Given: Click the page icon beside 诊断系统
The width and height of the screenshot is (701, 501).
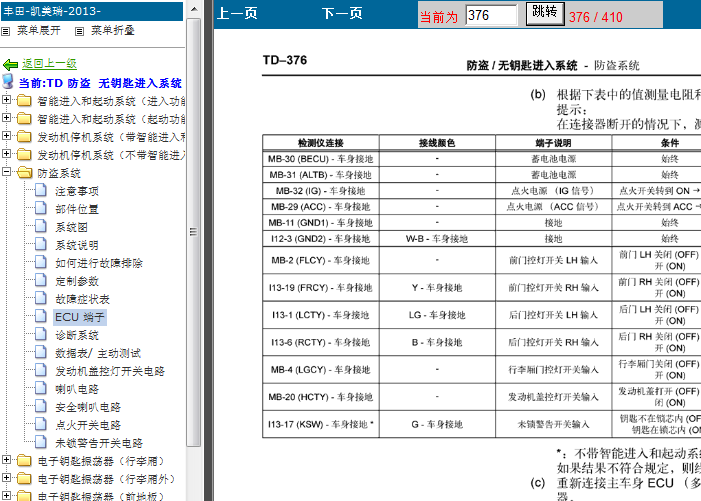Looking at the screenshot, I should (x=41, y=334).
